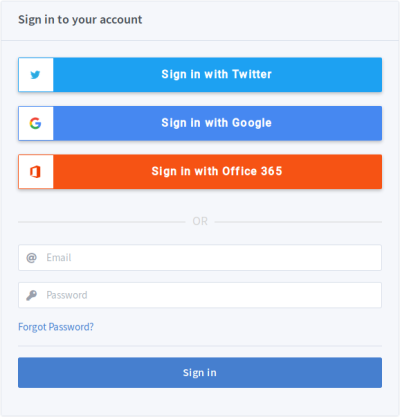Click the 'Sign in to your account' heading
This screenshot has width=400, height=417.
pos(80,20)
